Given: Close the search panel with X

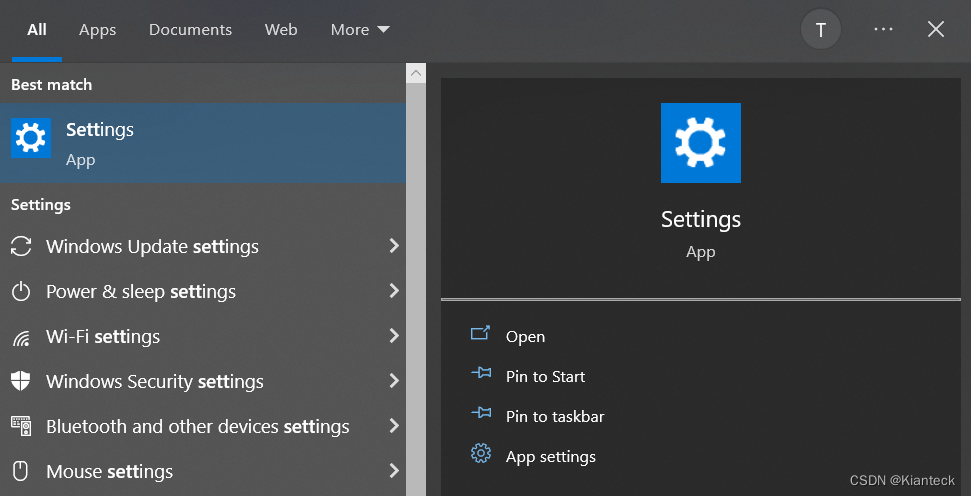Looking at the screenshot, I should point(936,29).
